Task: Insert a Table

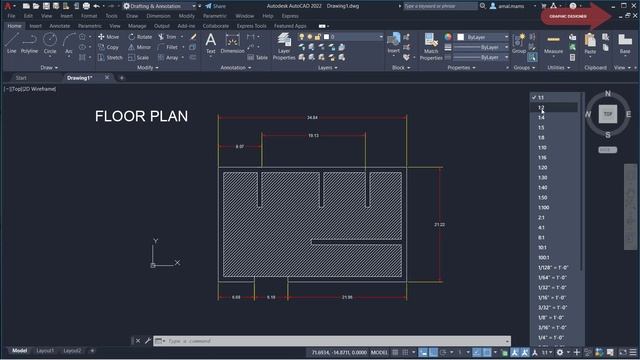Action: [258, 58]
